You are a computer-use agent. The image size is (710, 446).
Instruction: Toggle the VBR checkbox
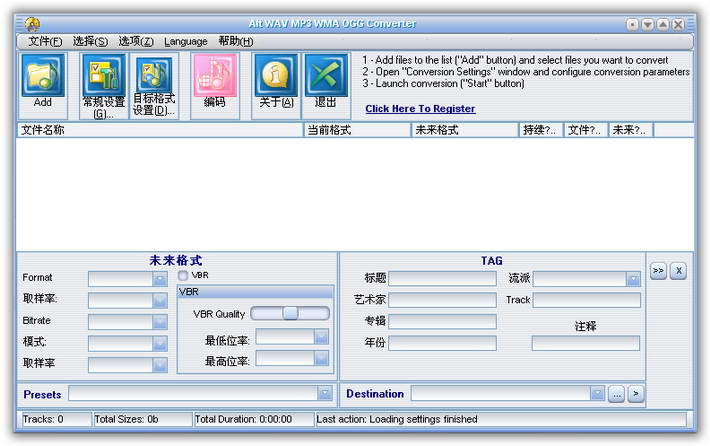point(183,275)
